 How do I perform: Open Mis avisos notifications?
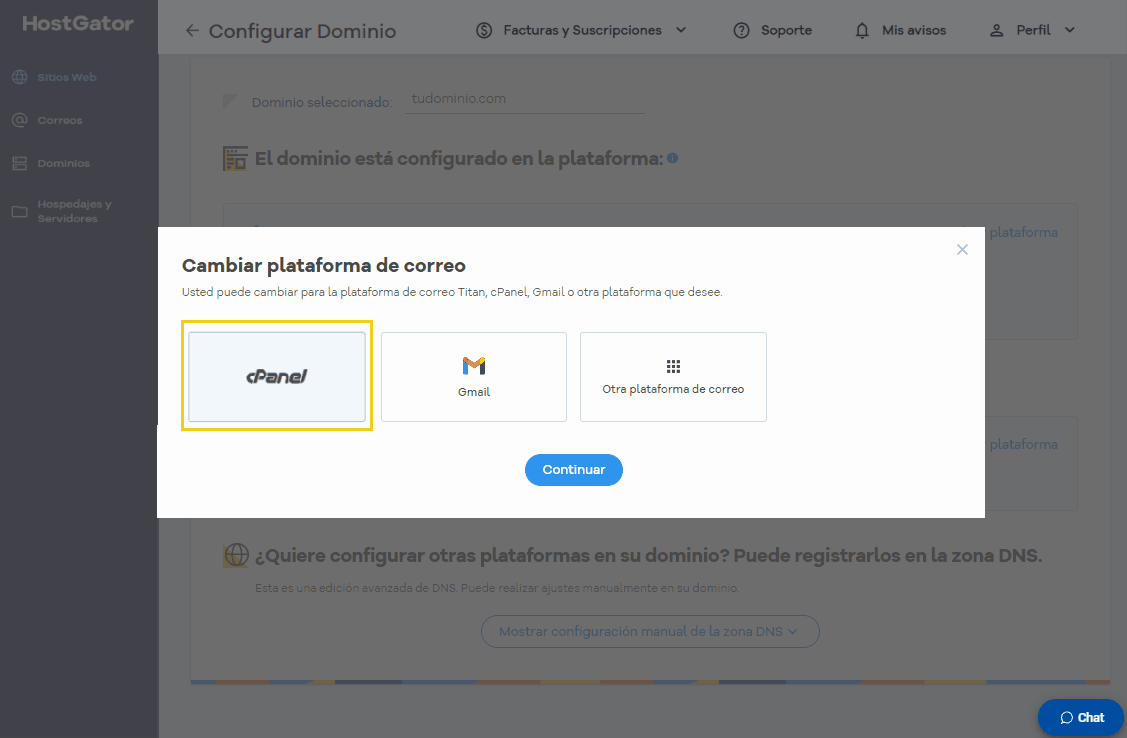914,30
